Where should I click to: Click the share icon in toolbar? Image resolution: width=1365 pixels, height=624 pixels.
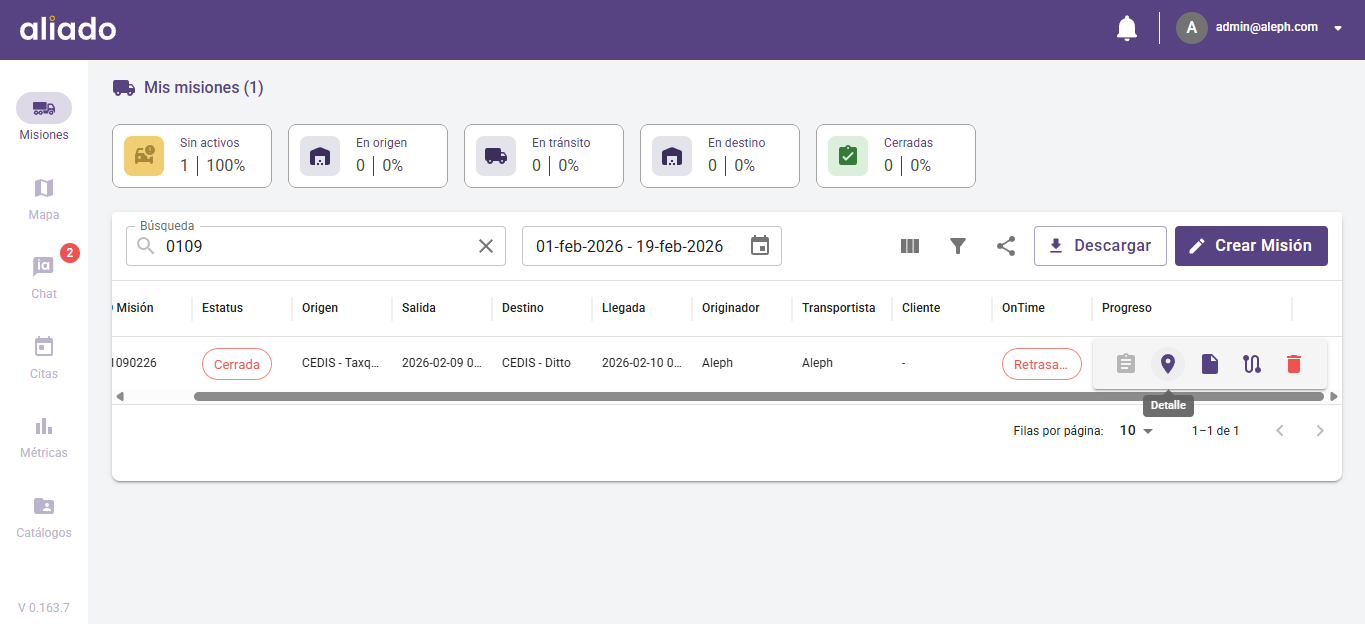[x=1006, y=246]
